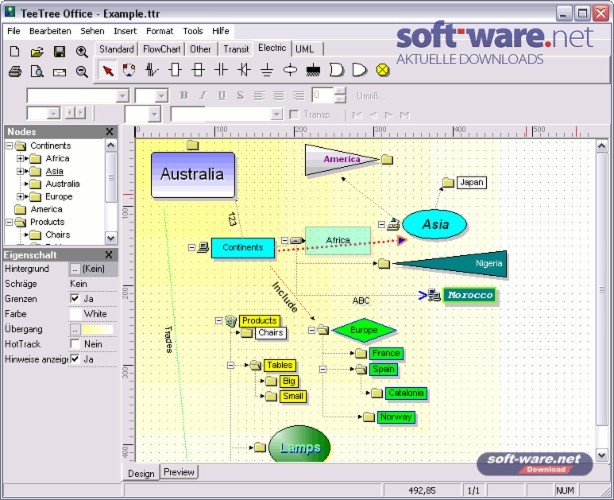Image resolution: width=614 pixels, height=500 pixels.
Task: Expand Europe in the Nodes tree
Action: (20, 197)
